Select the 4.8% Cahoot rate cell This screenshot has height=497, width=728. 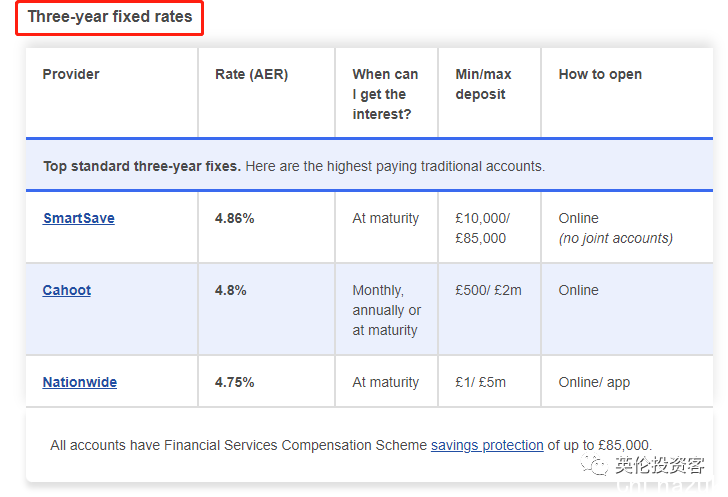coord(231,290)
